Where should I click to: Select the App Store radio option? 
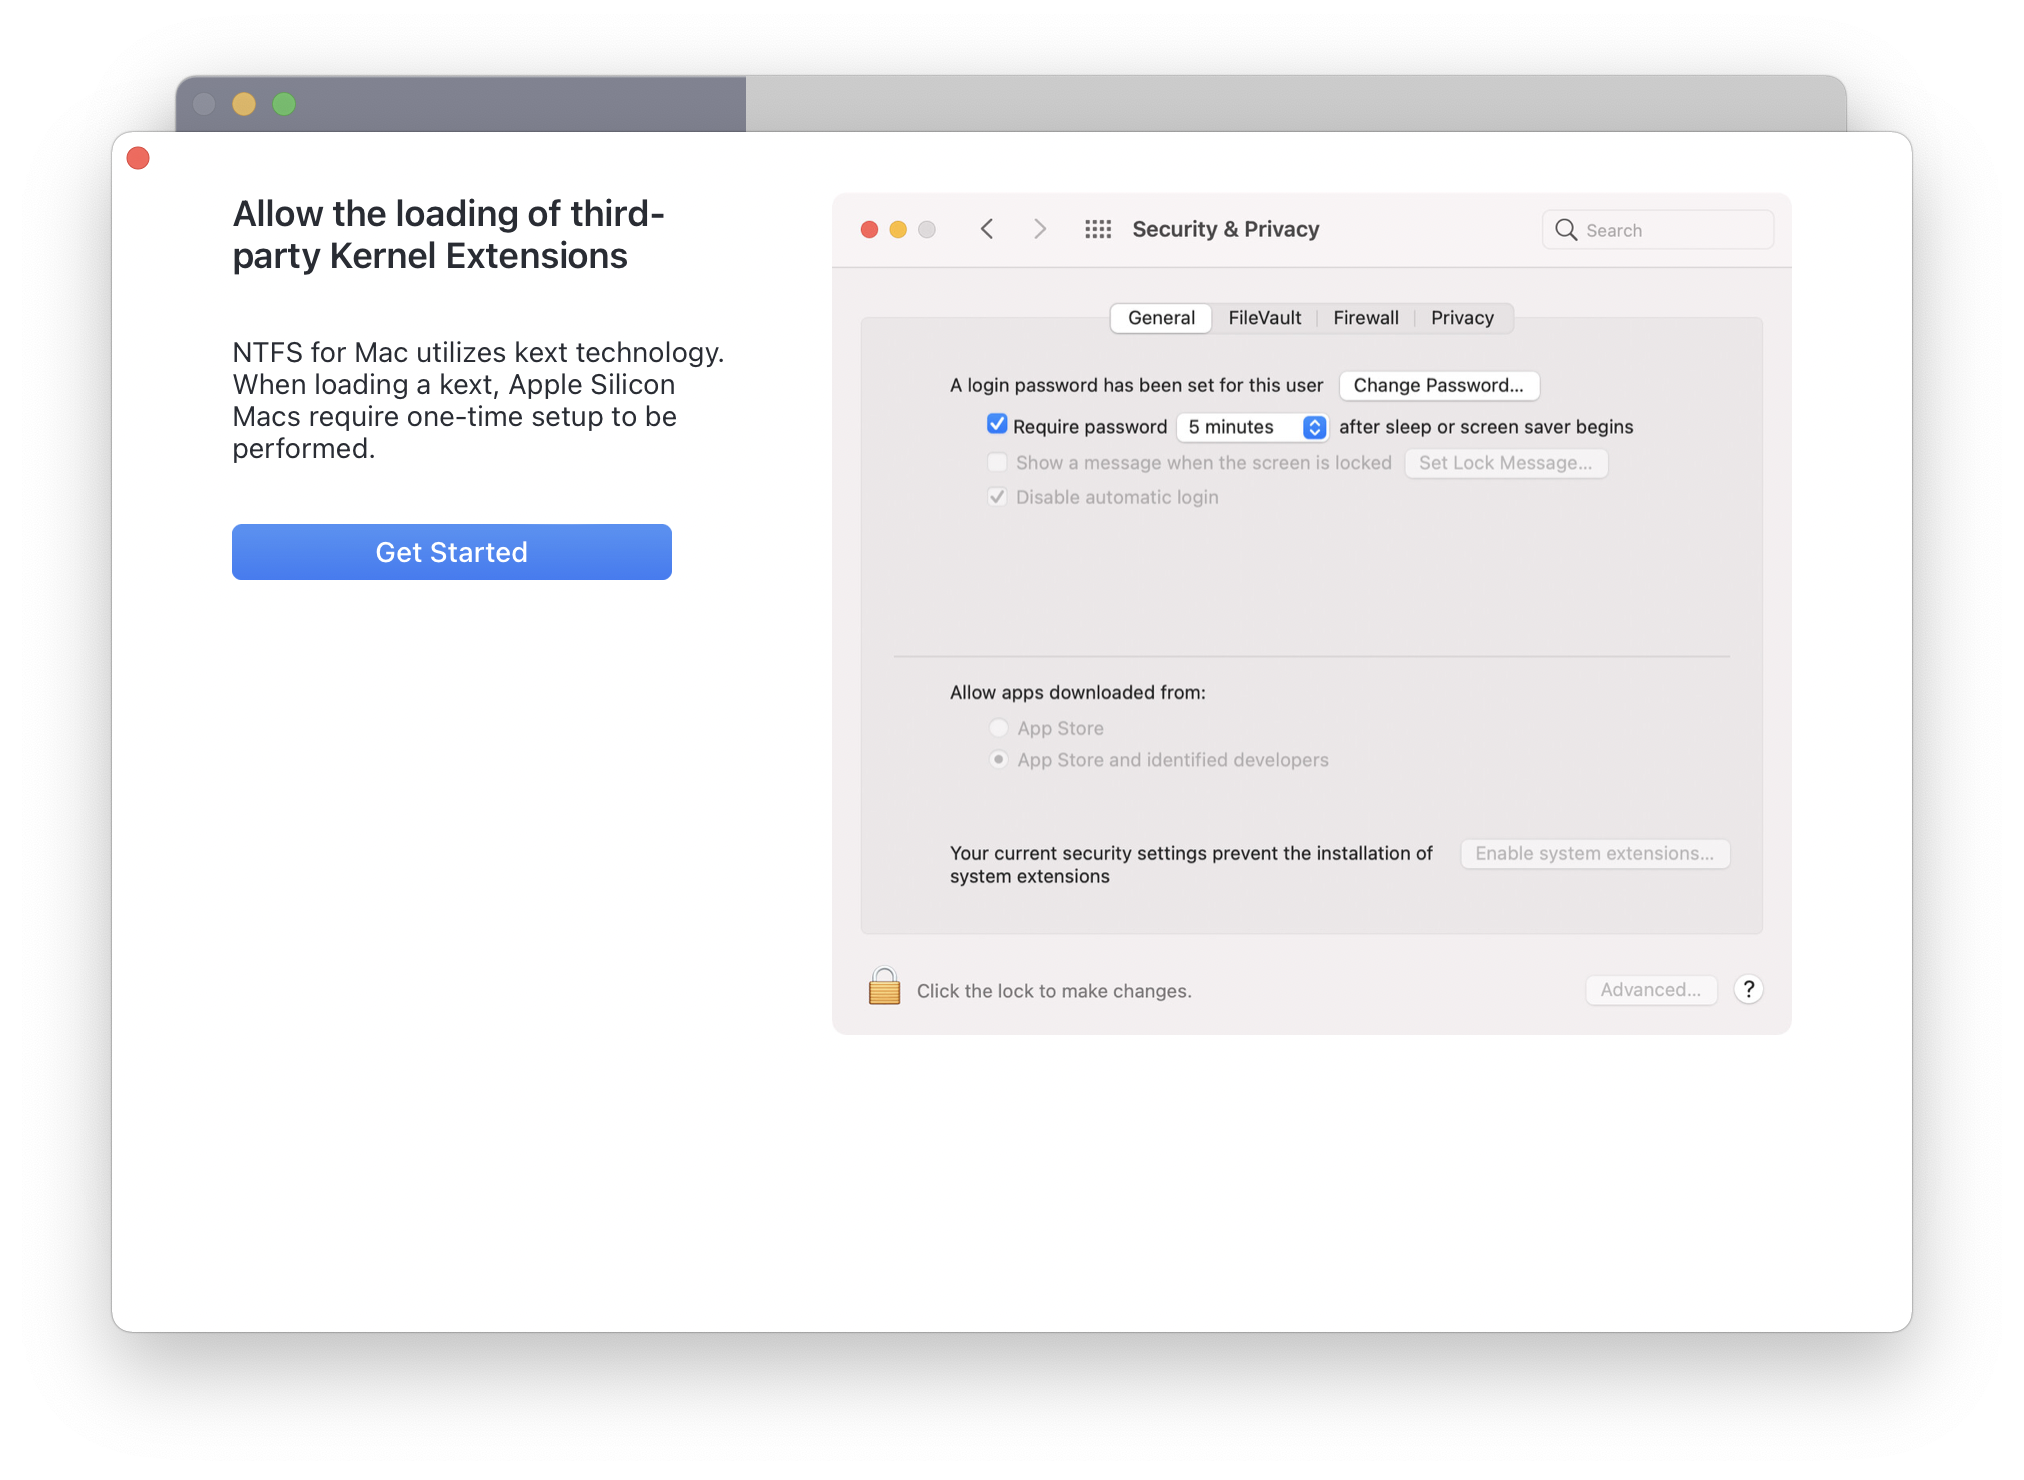point(998,728)
